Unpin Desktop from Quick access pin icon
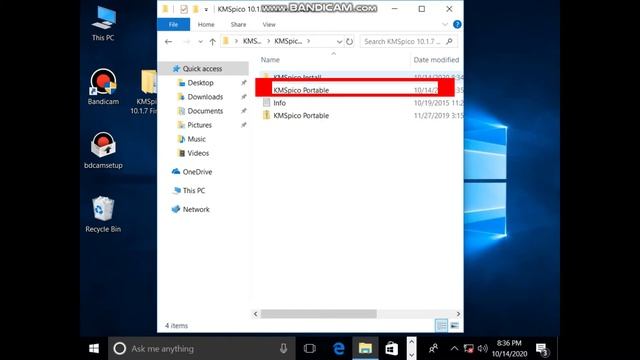Viewport: 640px width, 360px height. 244,83
